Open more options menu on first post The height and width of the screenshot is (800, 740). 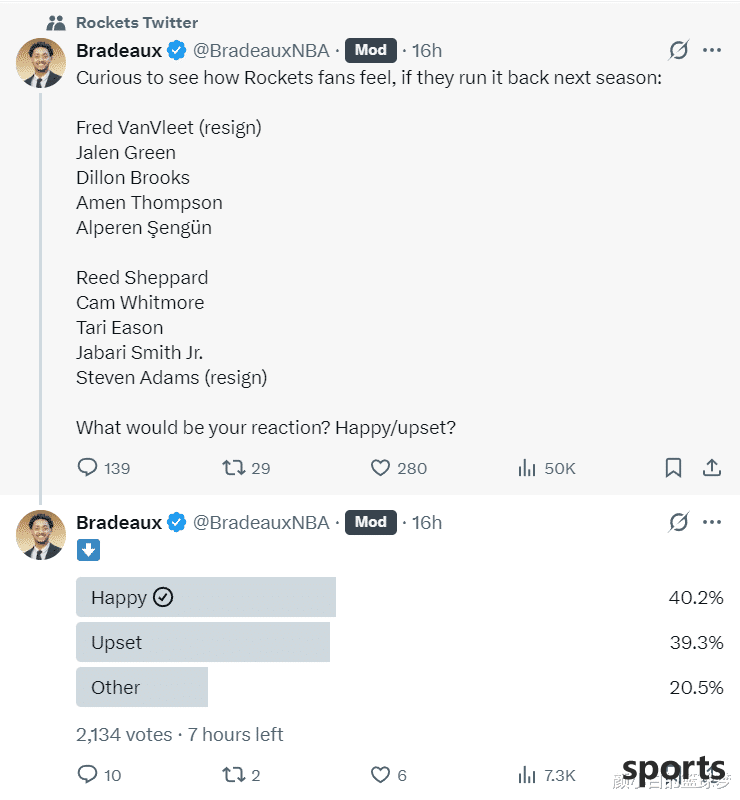tap(712, 50)
